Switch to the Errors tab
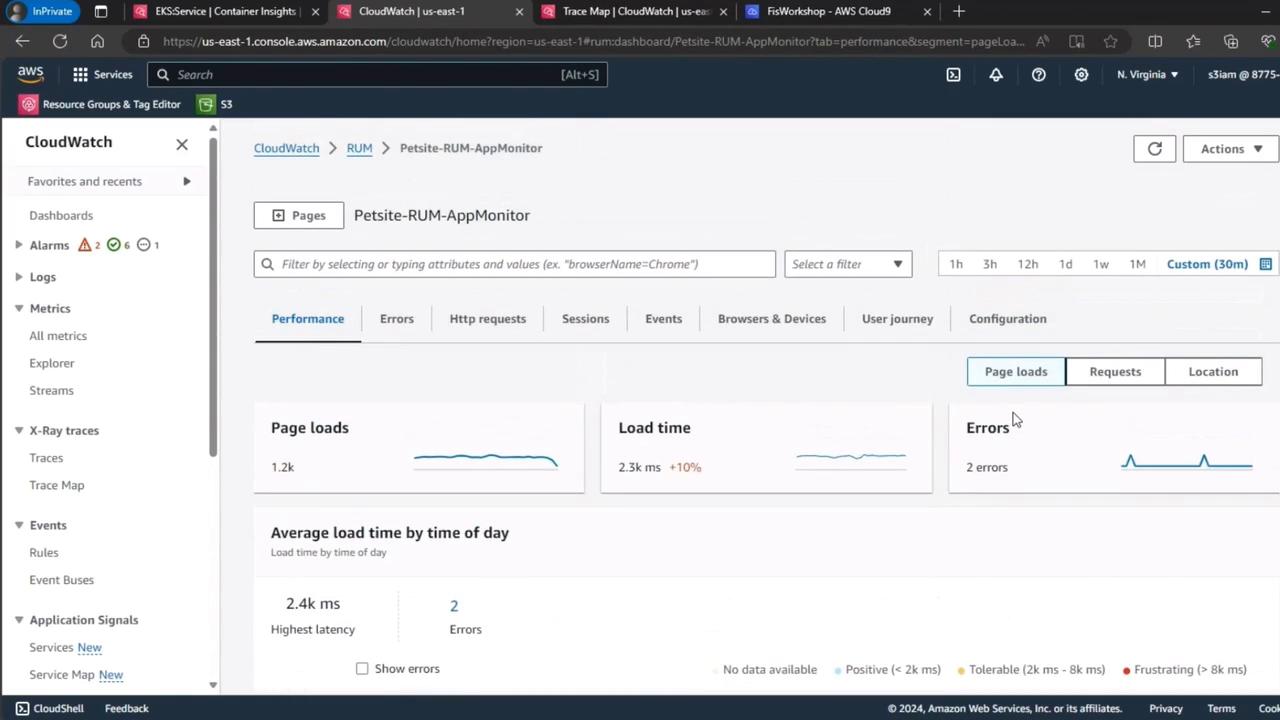The image size is (1280, 720). pos(396,319)
